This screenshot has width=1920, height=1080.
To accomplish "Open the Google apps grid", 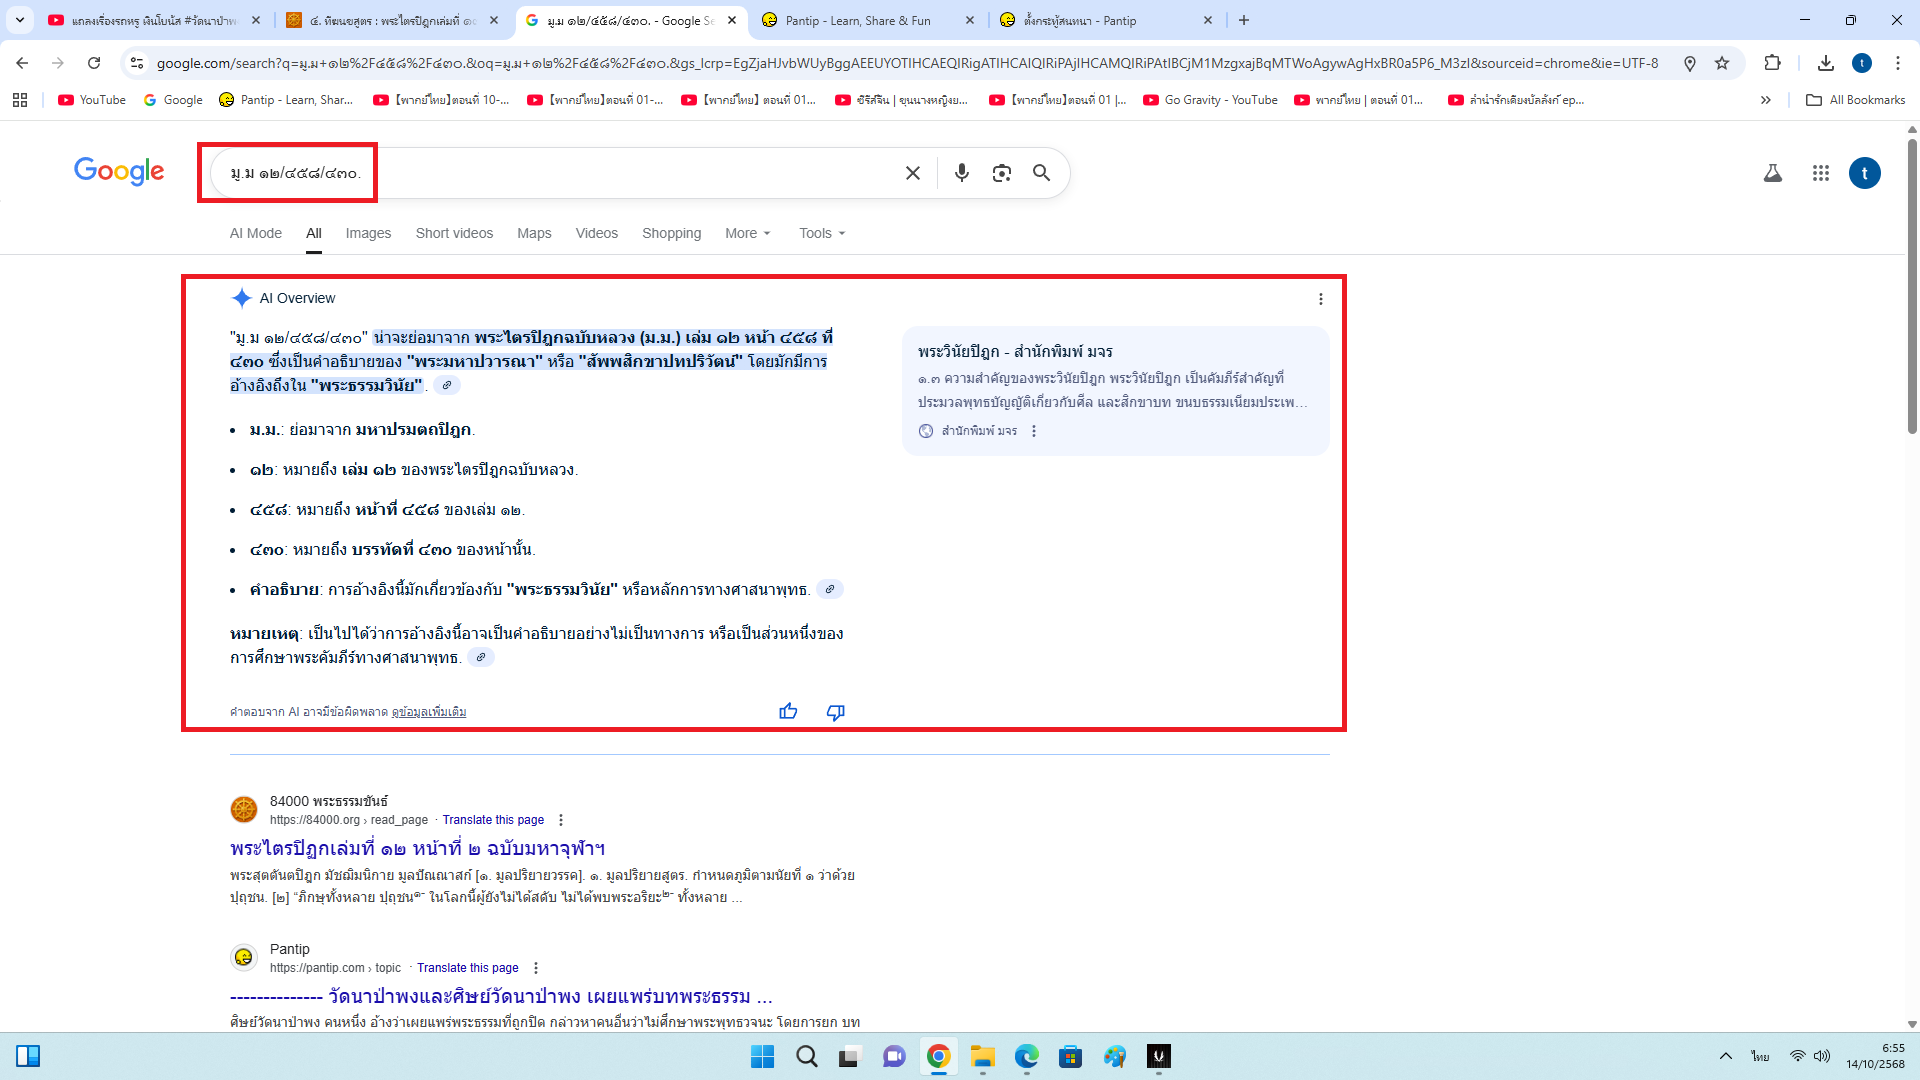I will coord(1820,173).
